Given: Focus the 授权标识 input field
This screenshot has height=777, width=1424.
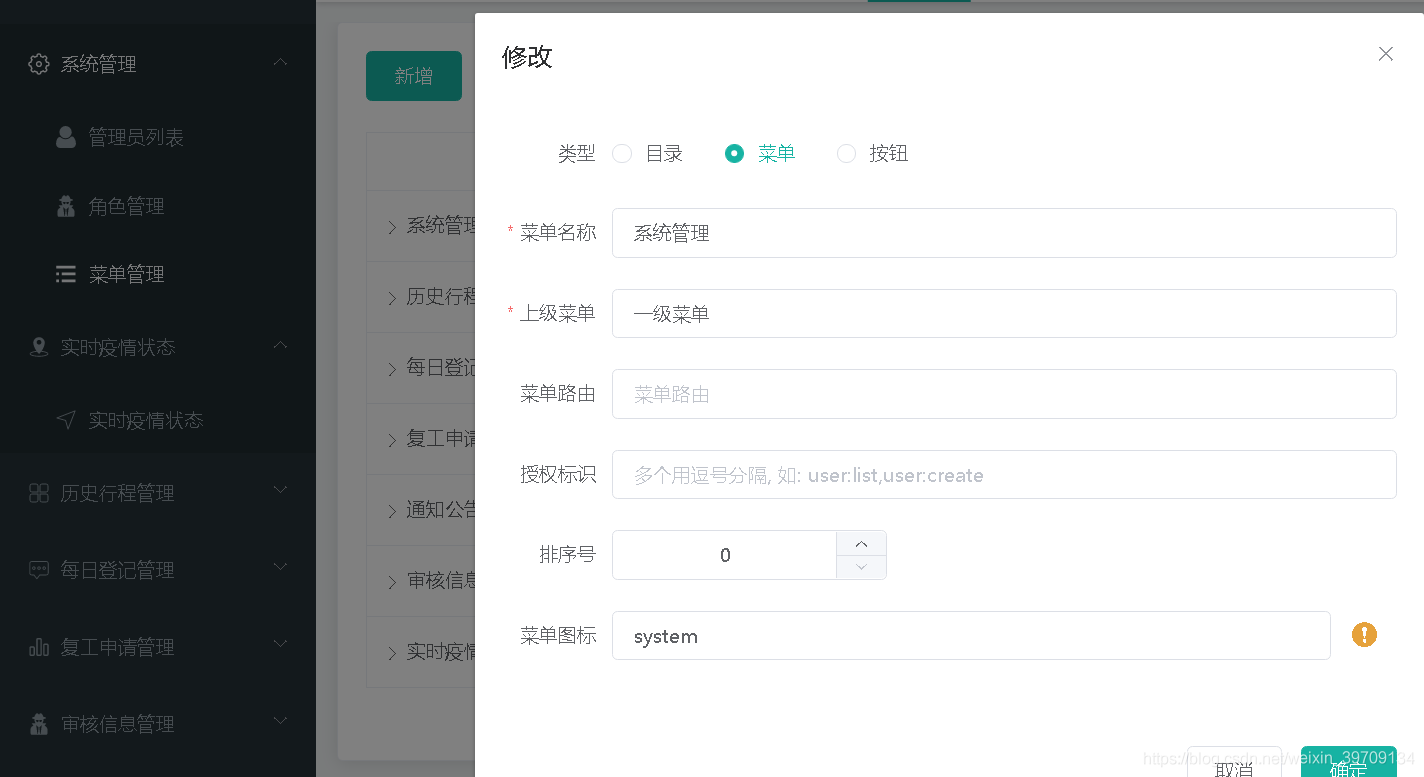Looking at the screenshot, I should [1004, 474].
